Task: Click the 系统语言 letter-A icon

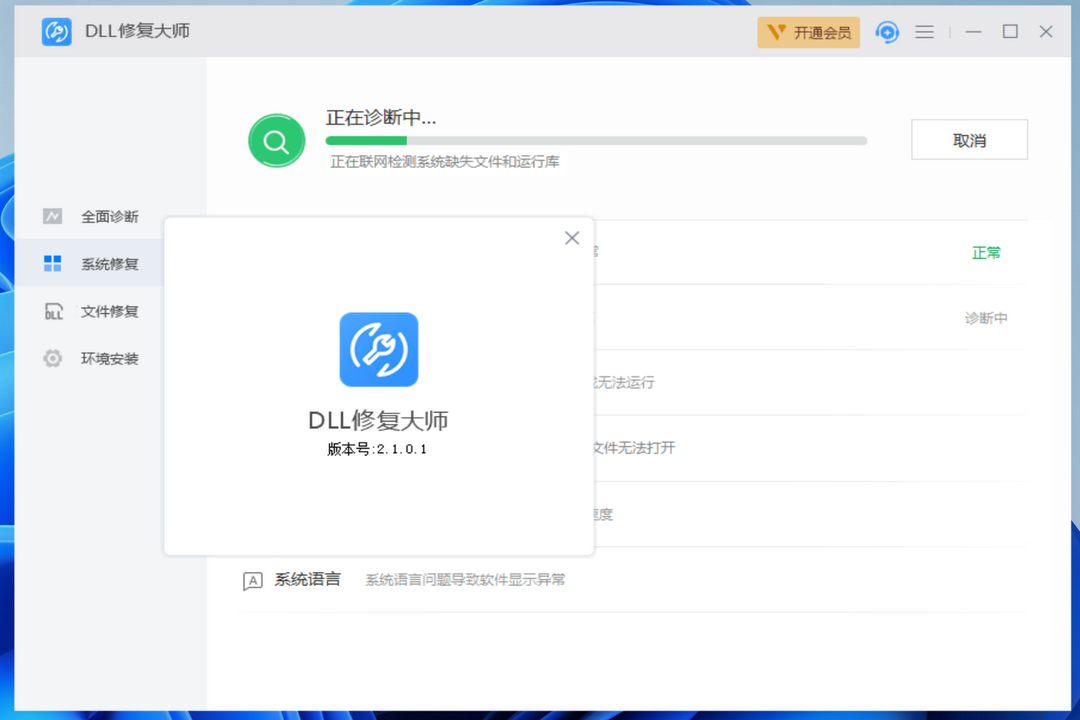Action: [251, 580]
